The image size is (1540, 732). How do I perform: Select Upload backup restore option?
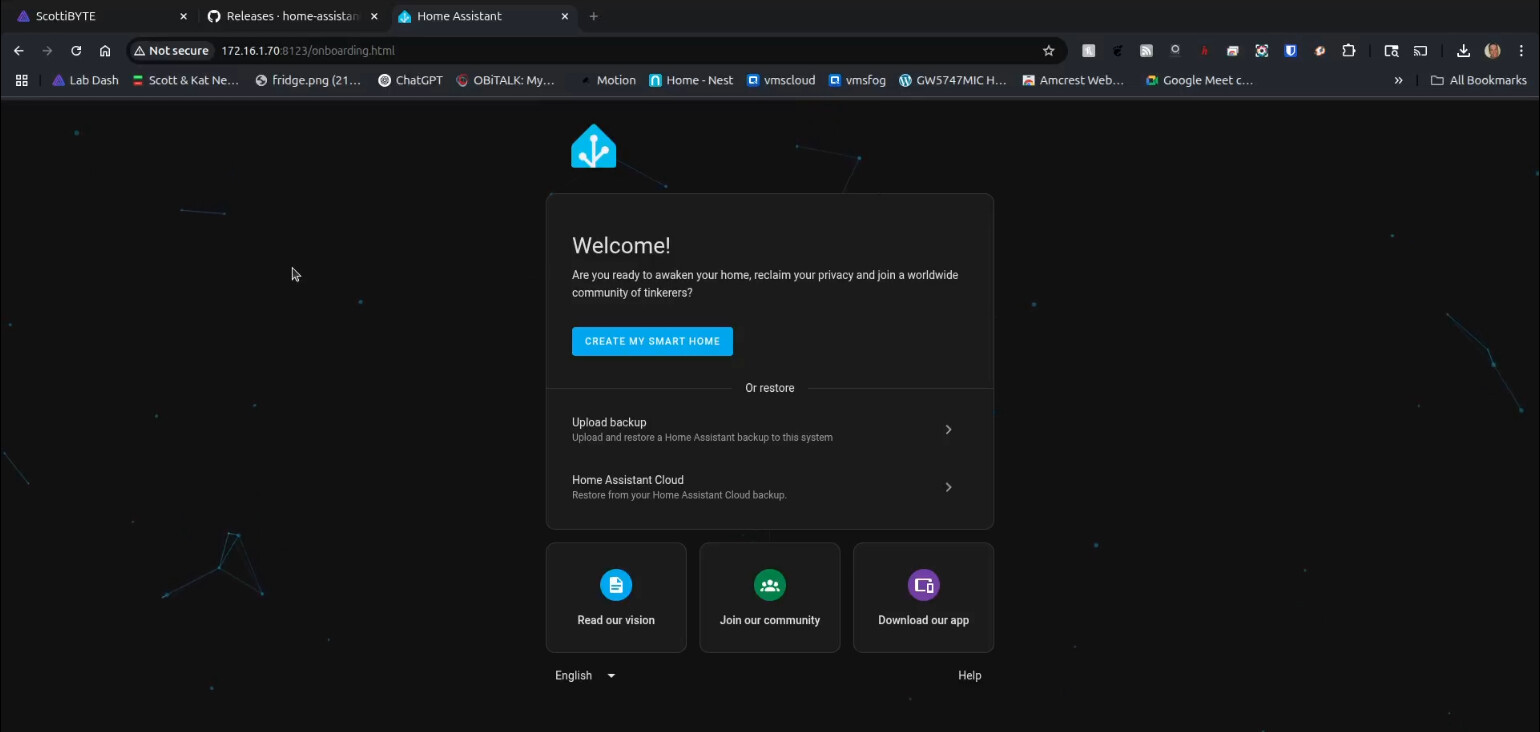click(770, 430)
